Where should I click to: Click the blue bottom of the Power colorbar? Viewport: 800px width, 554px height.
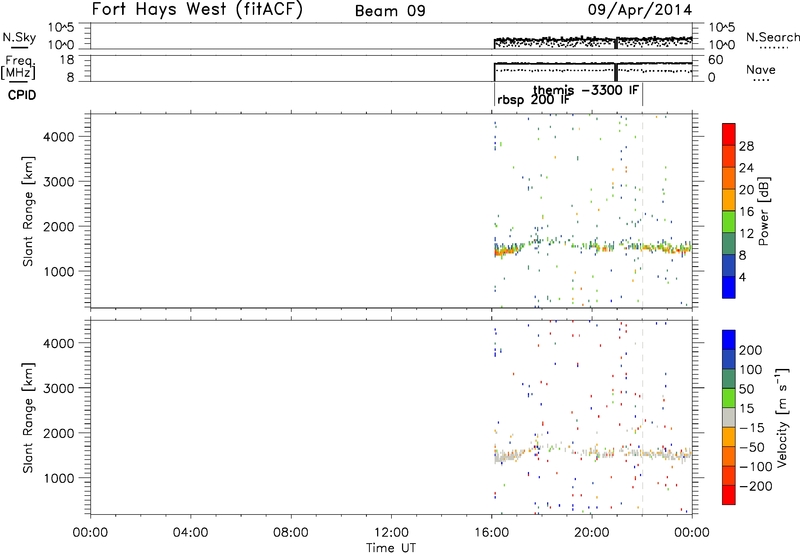coord(729,287)
